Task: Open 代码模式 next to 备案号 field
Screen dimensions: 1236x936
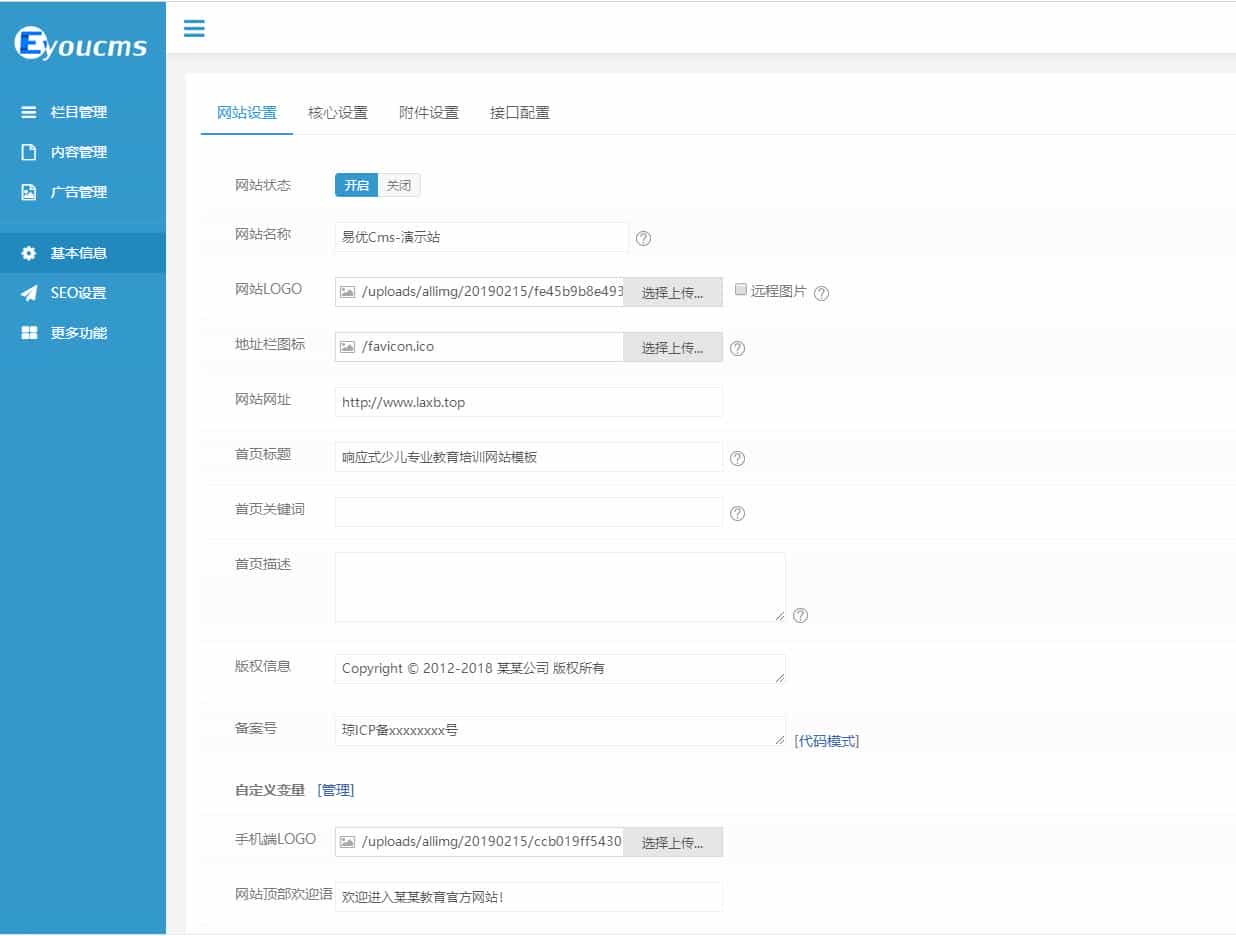Action: pyautogui.click(x=824, y=740)
